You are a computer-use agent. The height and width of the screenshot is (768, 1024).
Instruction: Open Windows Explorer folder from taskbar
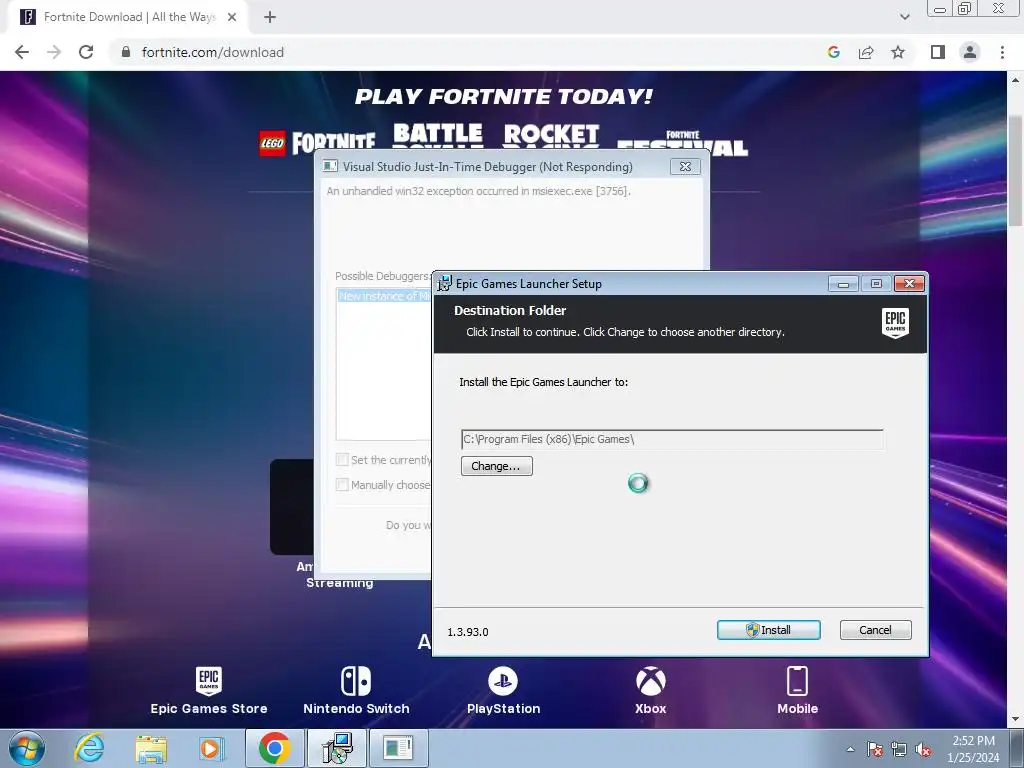[151, 748]
